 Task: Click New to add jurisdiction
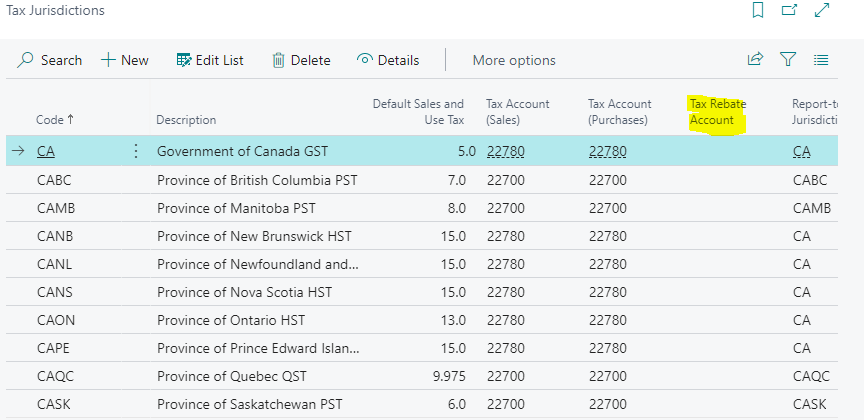125,60
